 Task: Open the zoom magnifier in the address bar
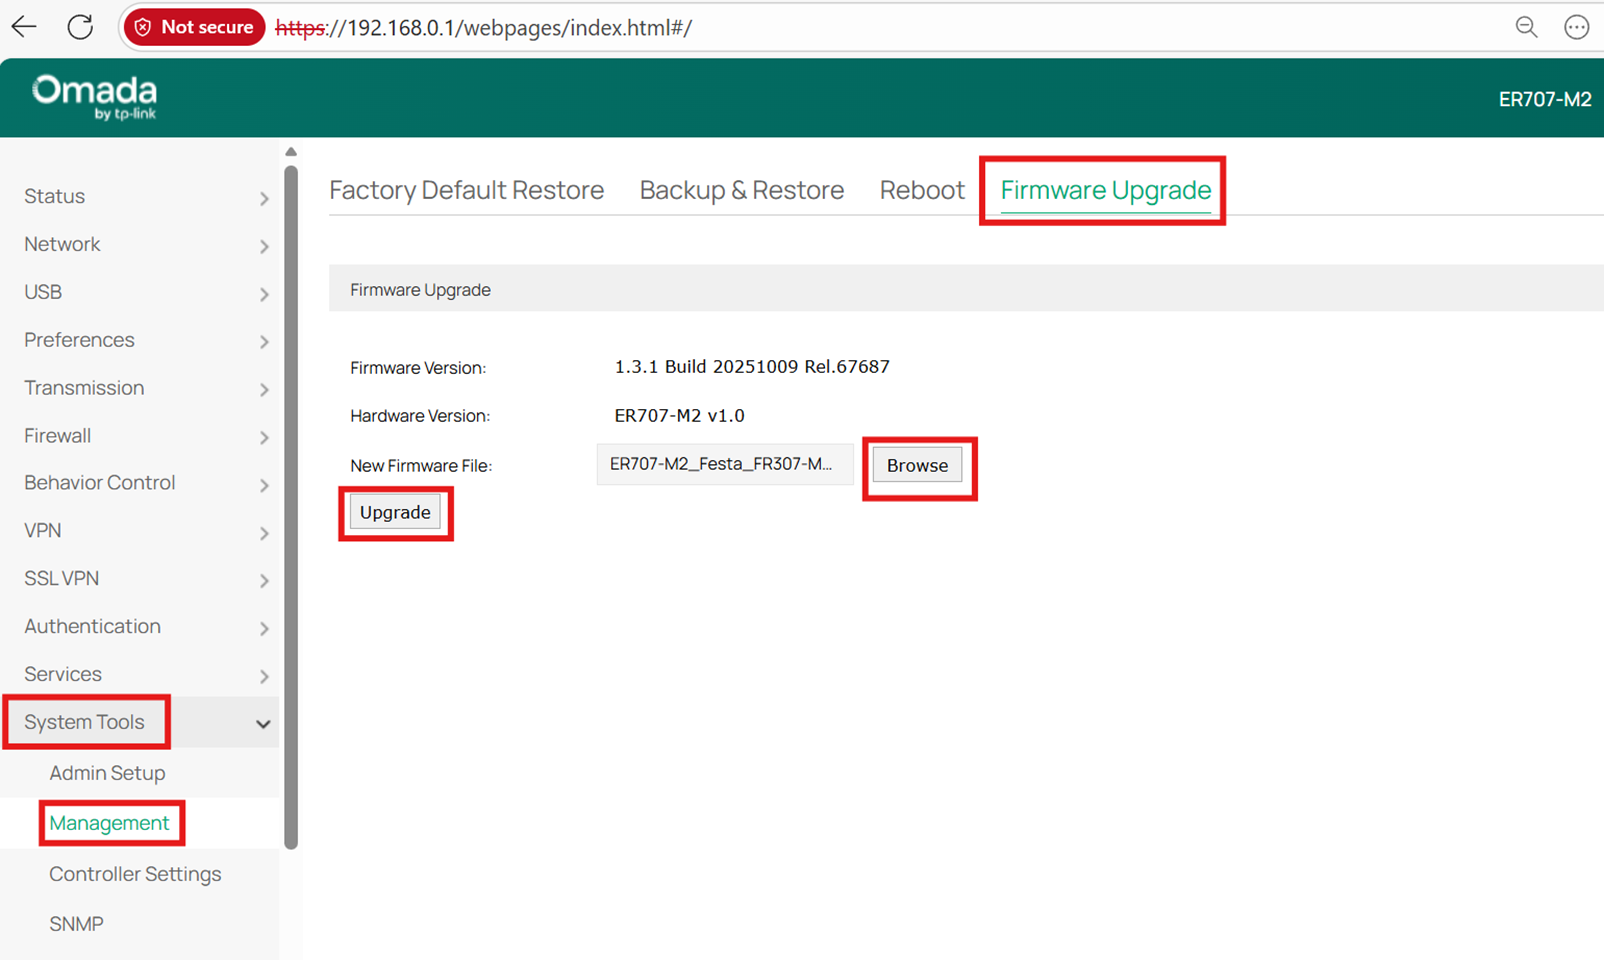tap(1527, 27)
